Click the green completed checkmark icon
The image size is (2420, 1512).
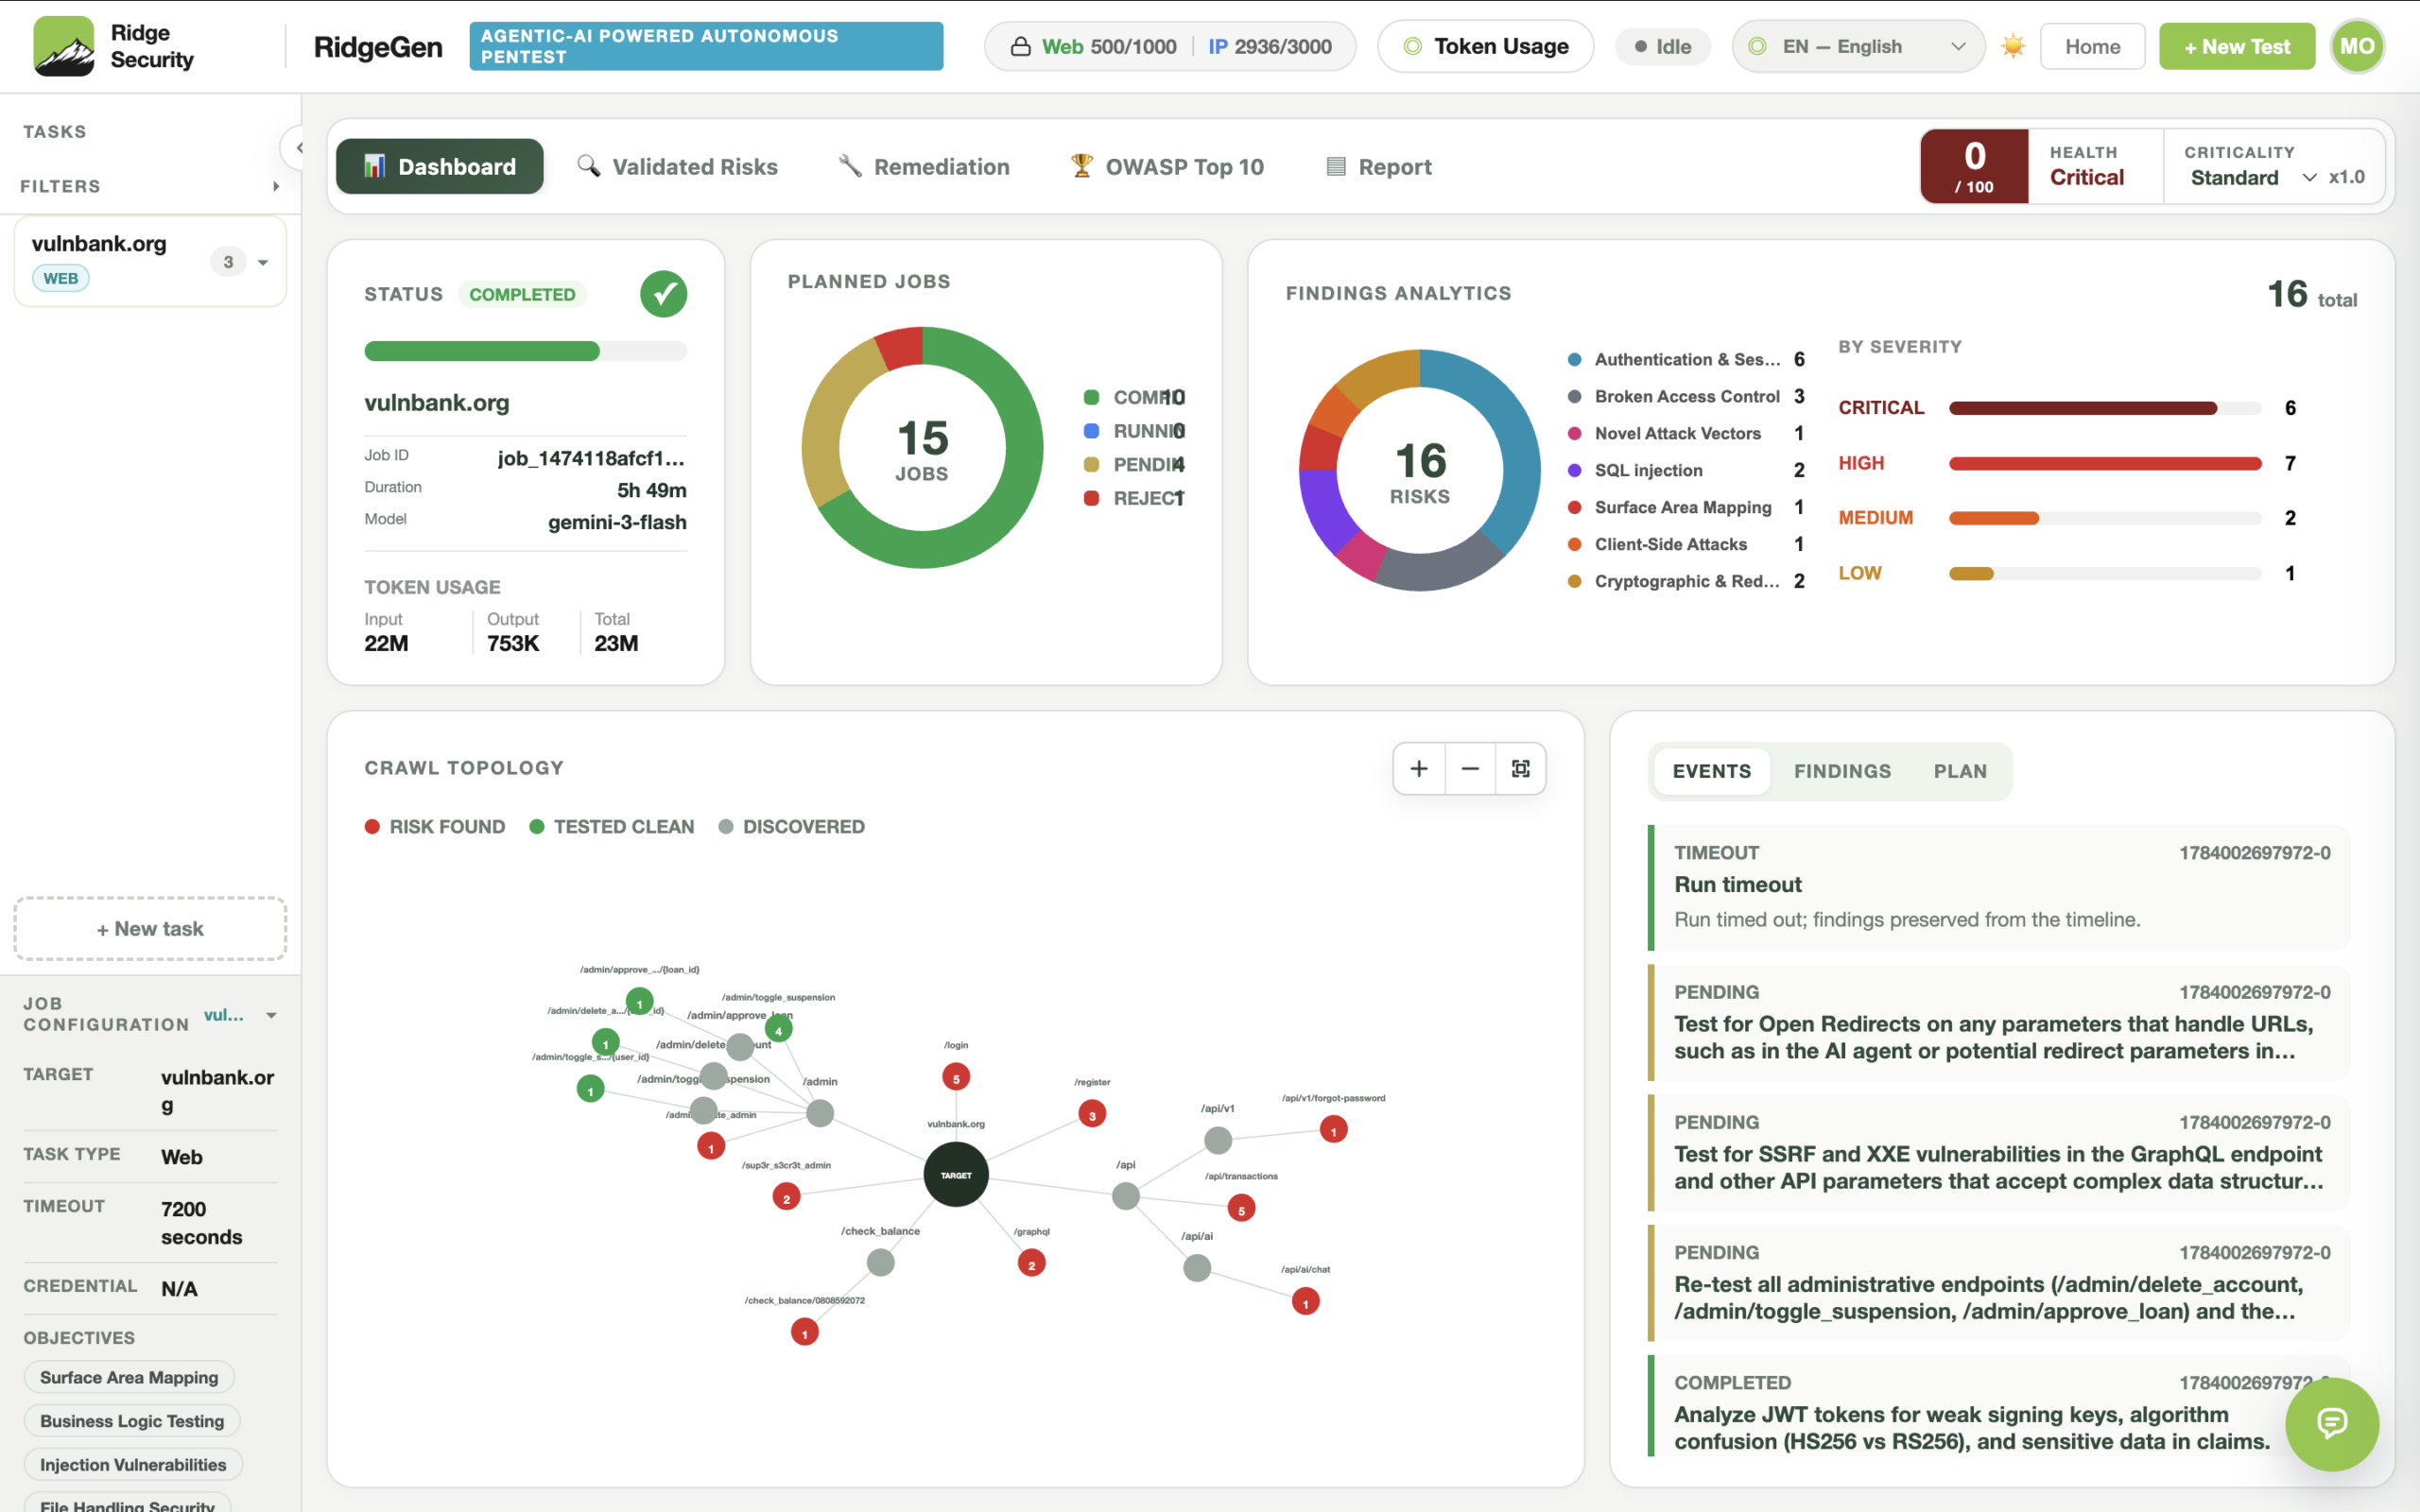coord(664,294)
